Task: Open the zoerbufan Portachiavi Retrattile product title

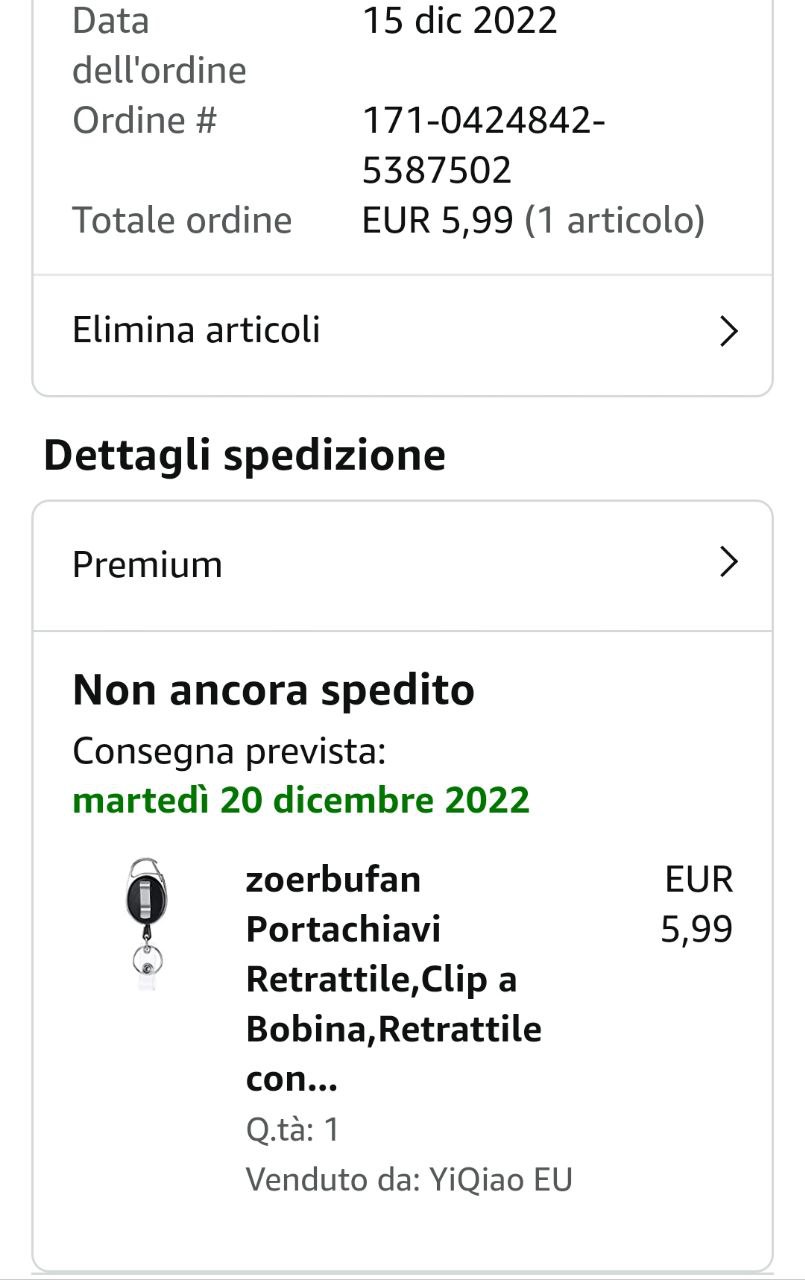Action: pos(394,979)
